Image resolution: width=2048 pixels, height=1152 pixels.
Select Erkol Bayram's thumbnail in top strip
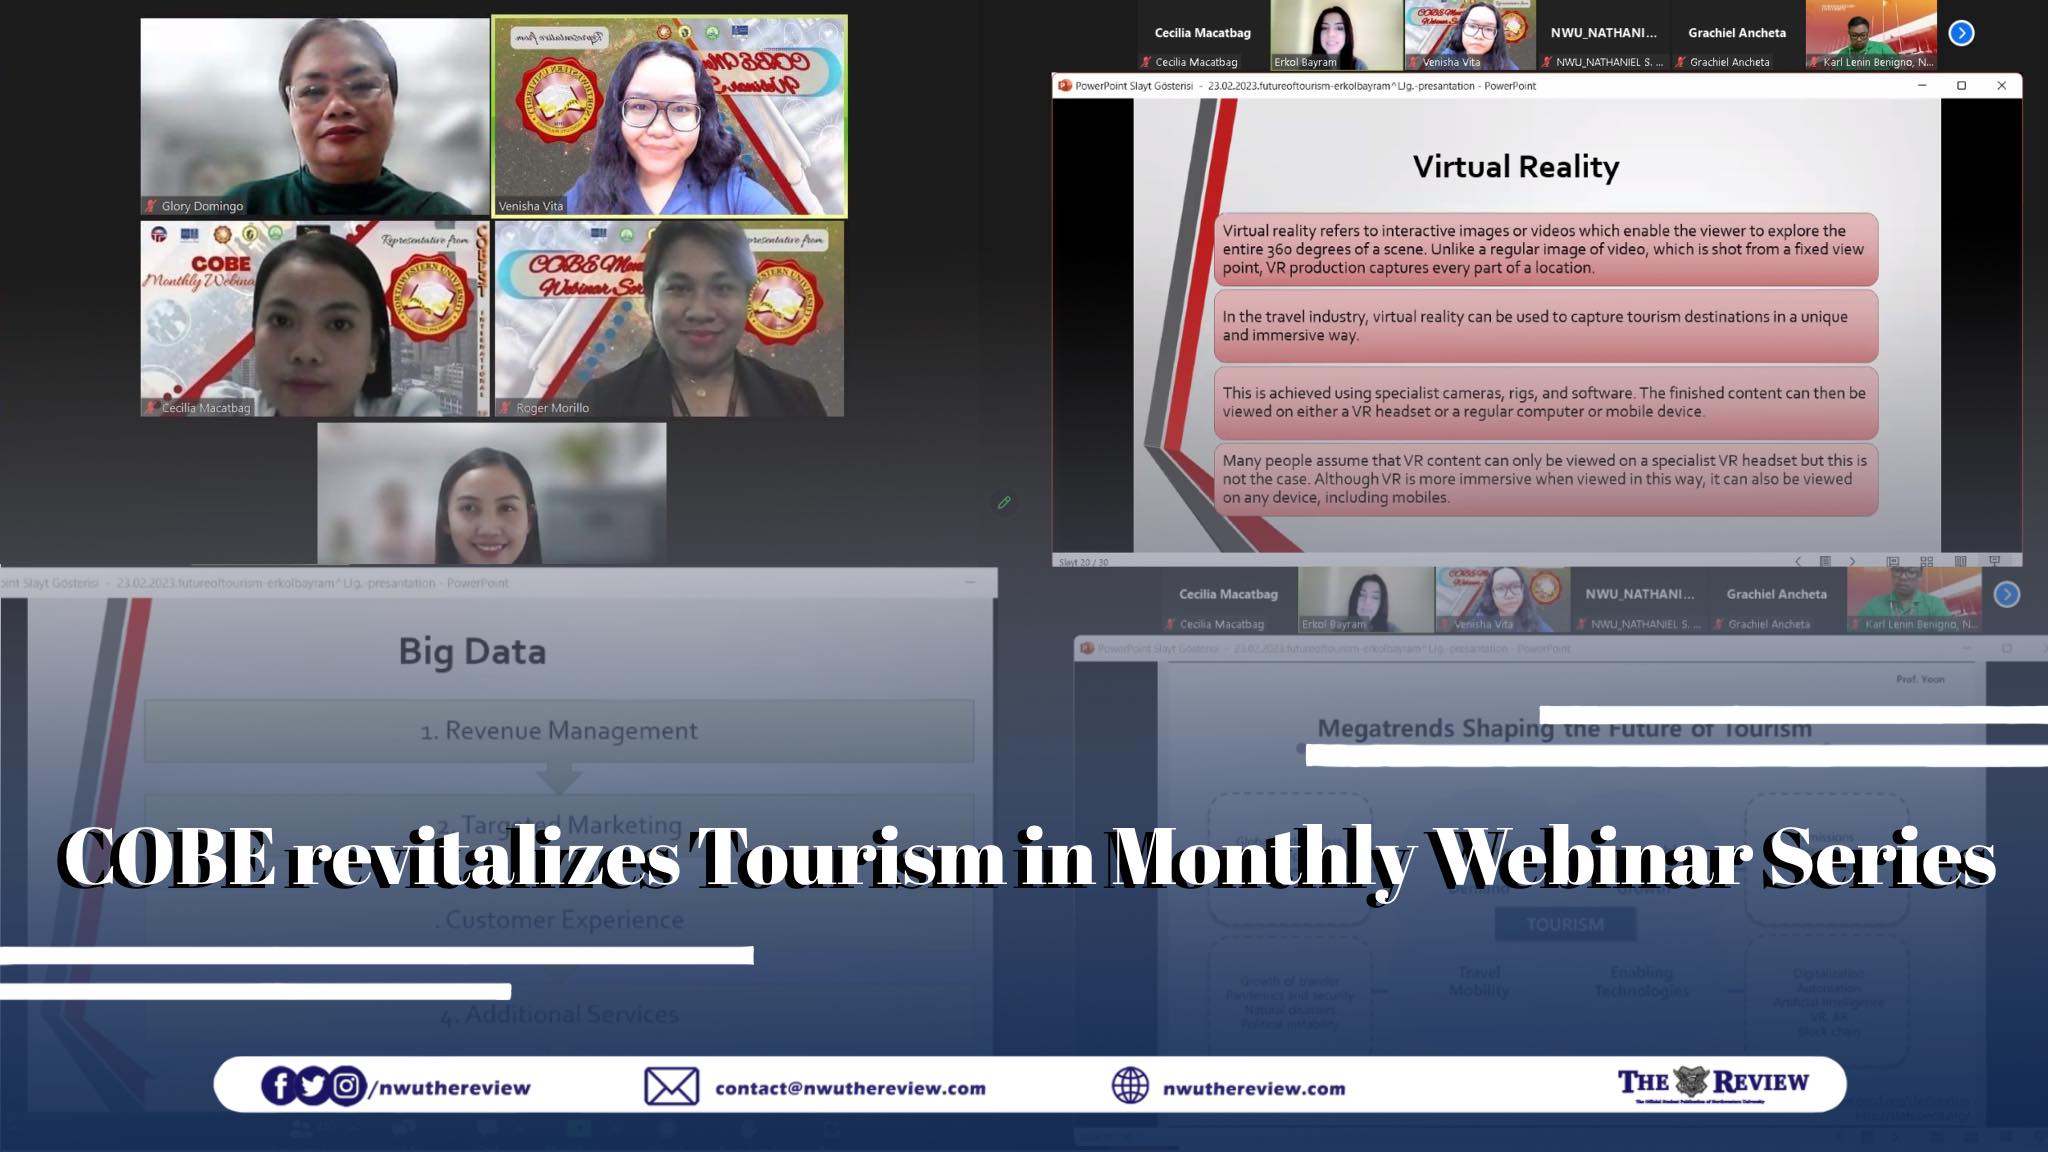click(1336, 35)
